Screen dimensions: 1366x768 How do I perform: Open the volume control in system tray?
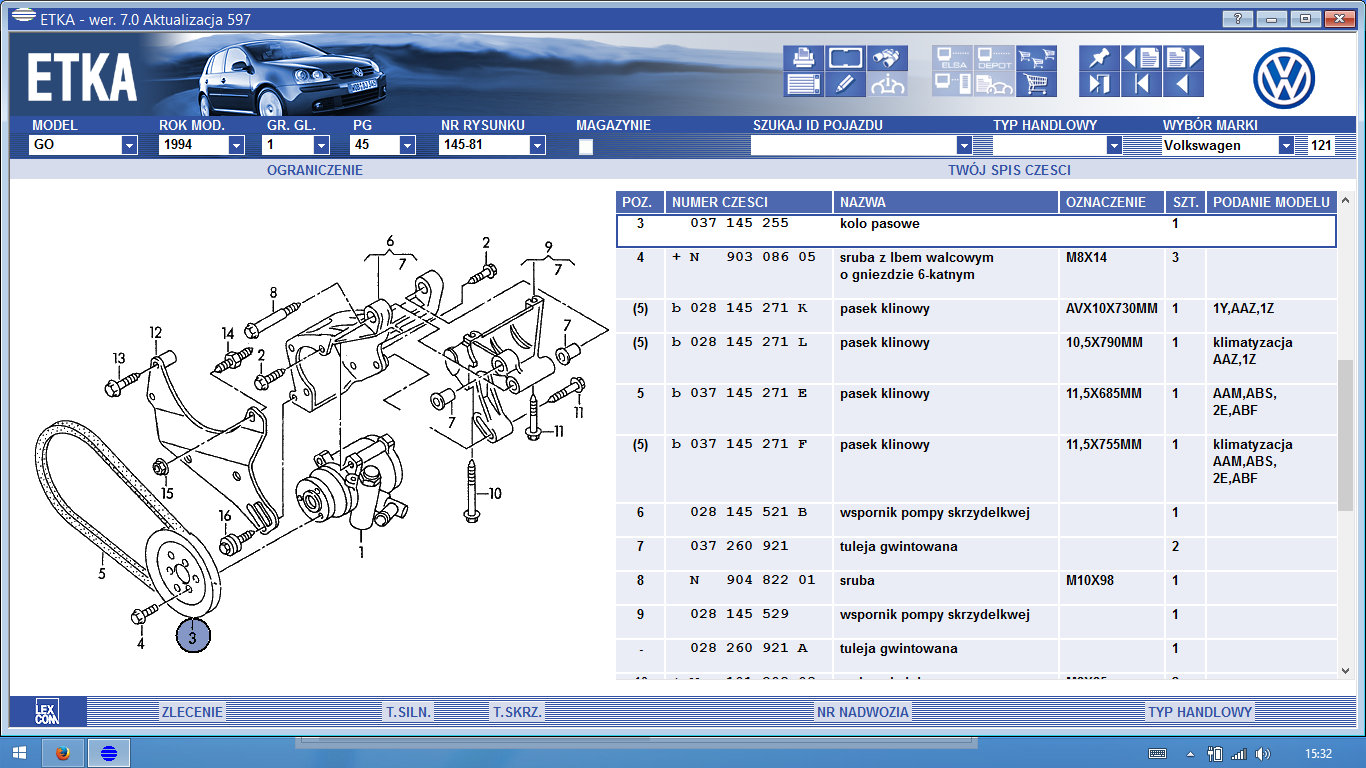click(x=1263, y=753)
